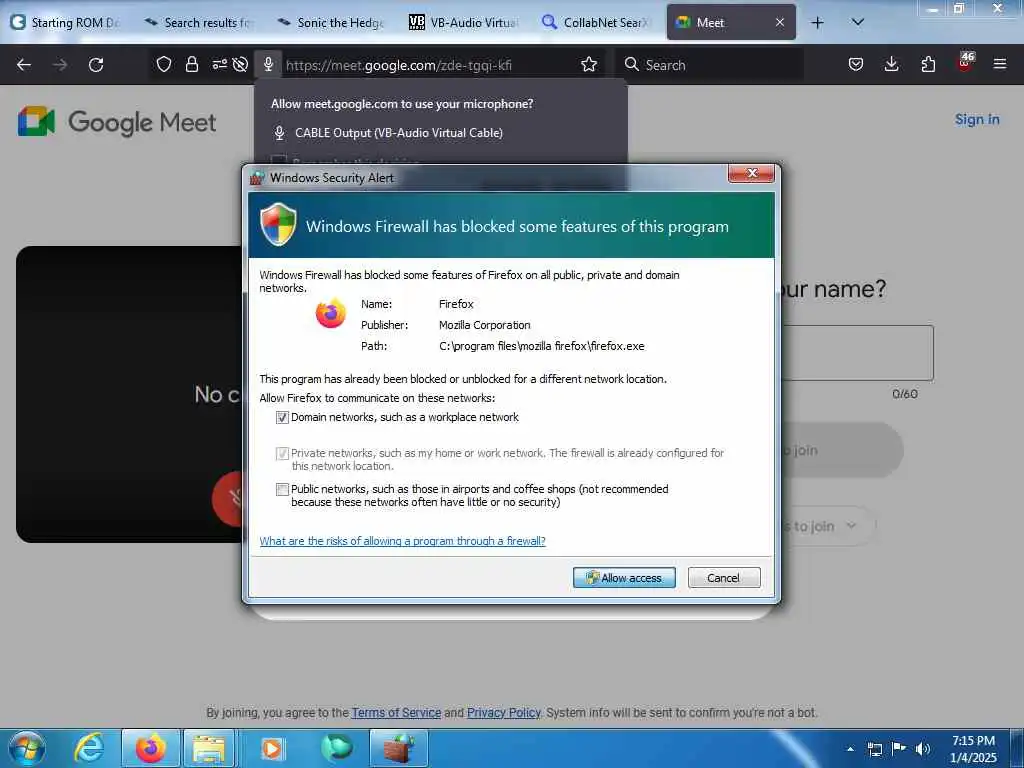This screenshot has height=768, width=1024.
Task: Switch to Firefox in the taskbar
Action: [x=150, y=748]
